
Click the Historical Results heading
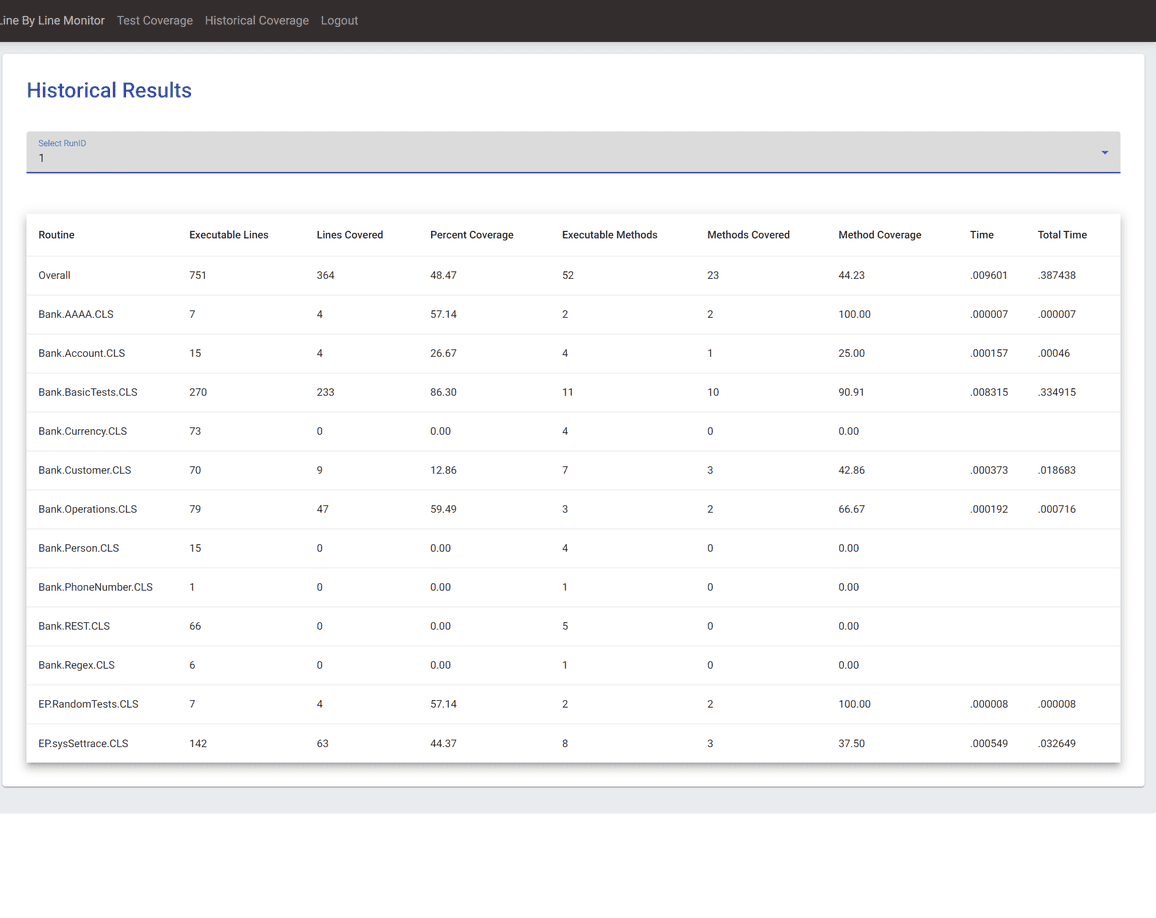(109, 90)
